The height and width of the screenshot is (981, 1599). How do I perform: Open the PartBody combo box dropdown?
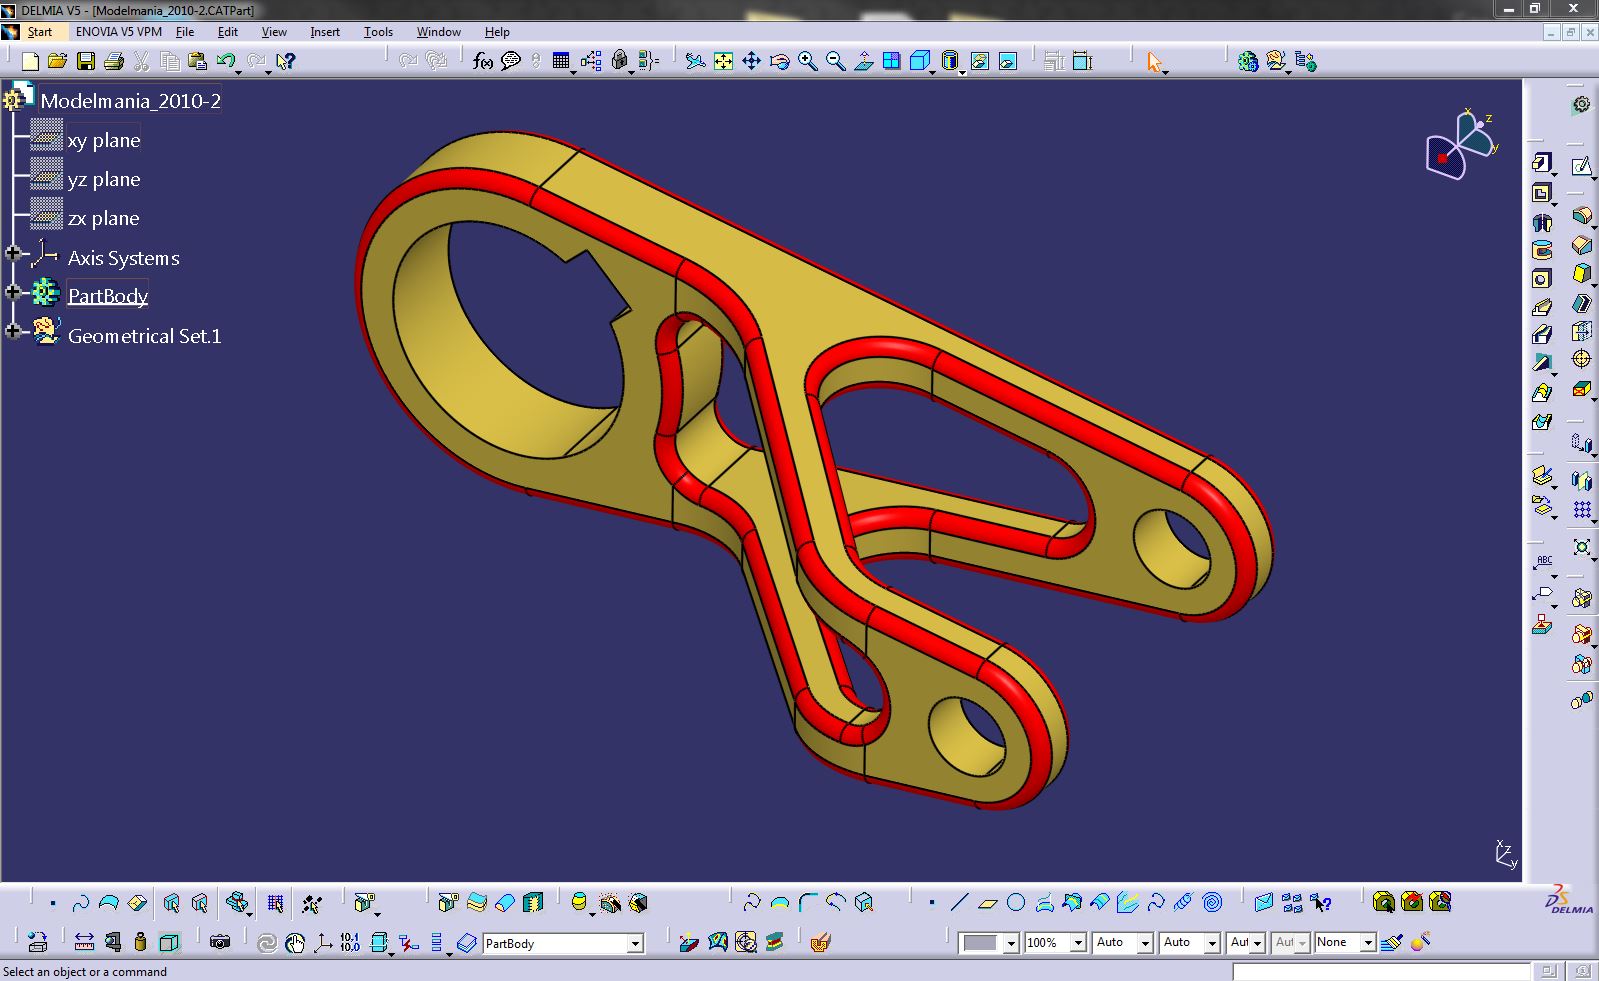(635, 943)
